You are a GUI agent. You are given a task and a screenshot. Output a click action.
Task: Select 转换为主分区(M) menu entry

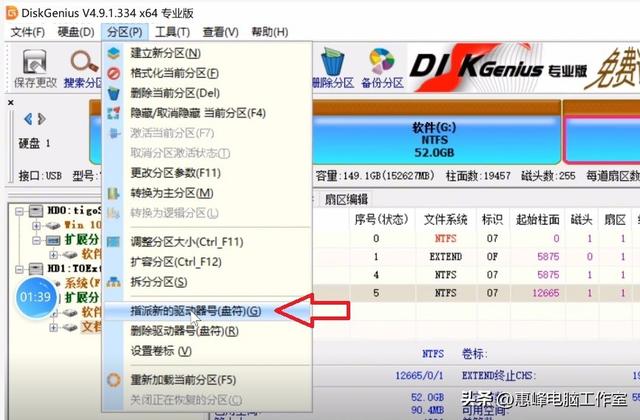(x=207, y=193)
